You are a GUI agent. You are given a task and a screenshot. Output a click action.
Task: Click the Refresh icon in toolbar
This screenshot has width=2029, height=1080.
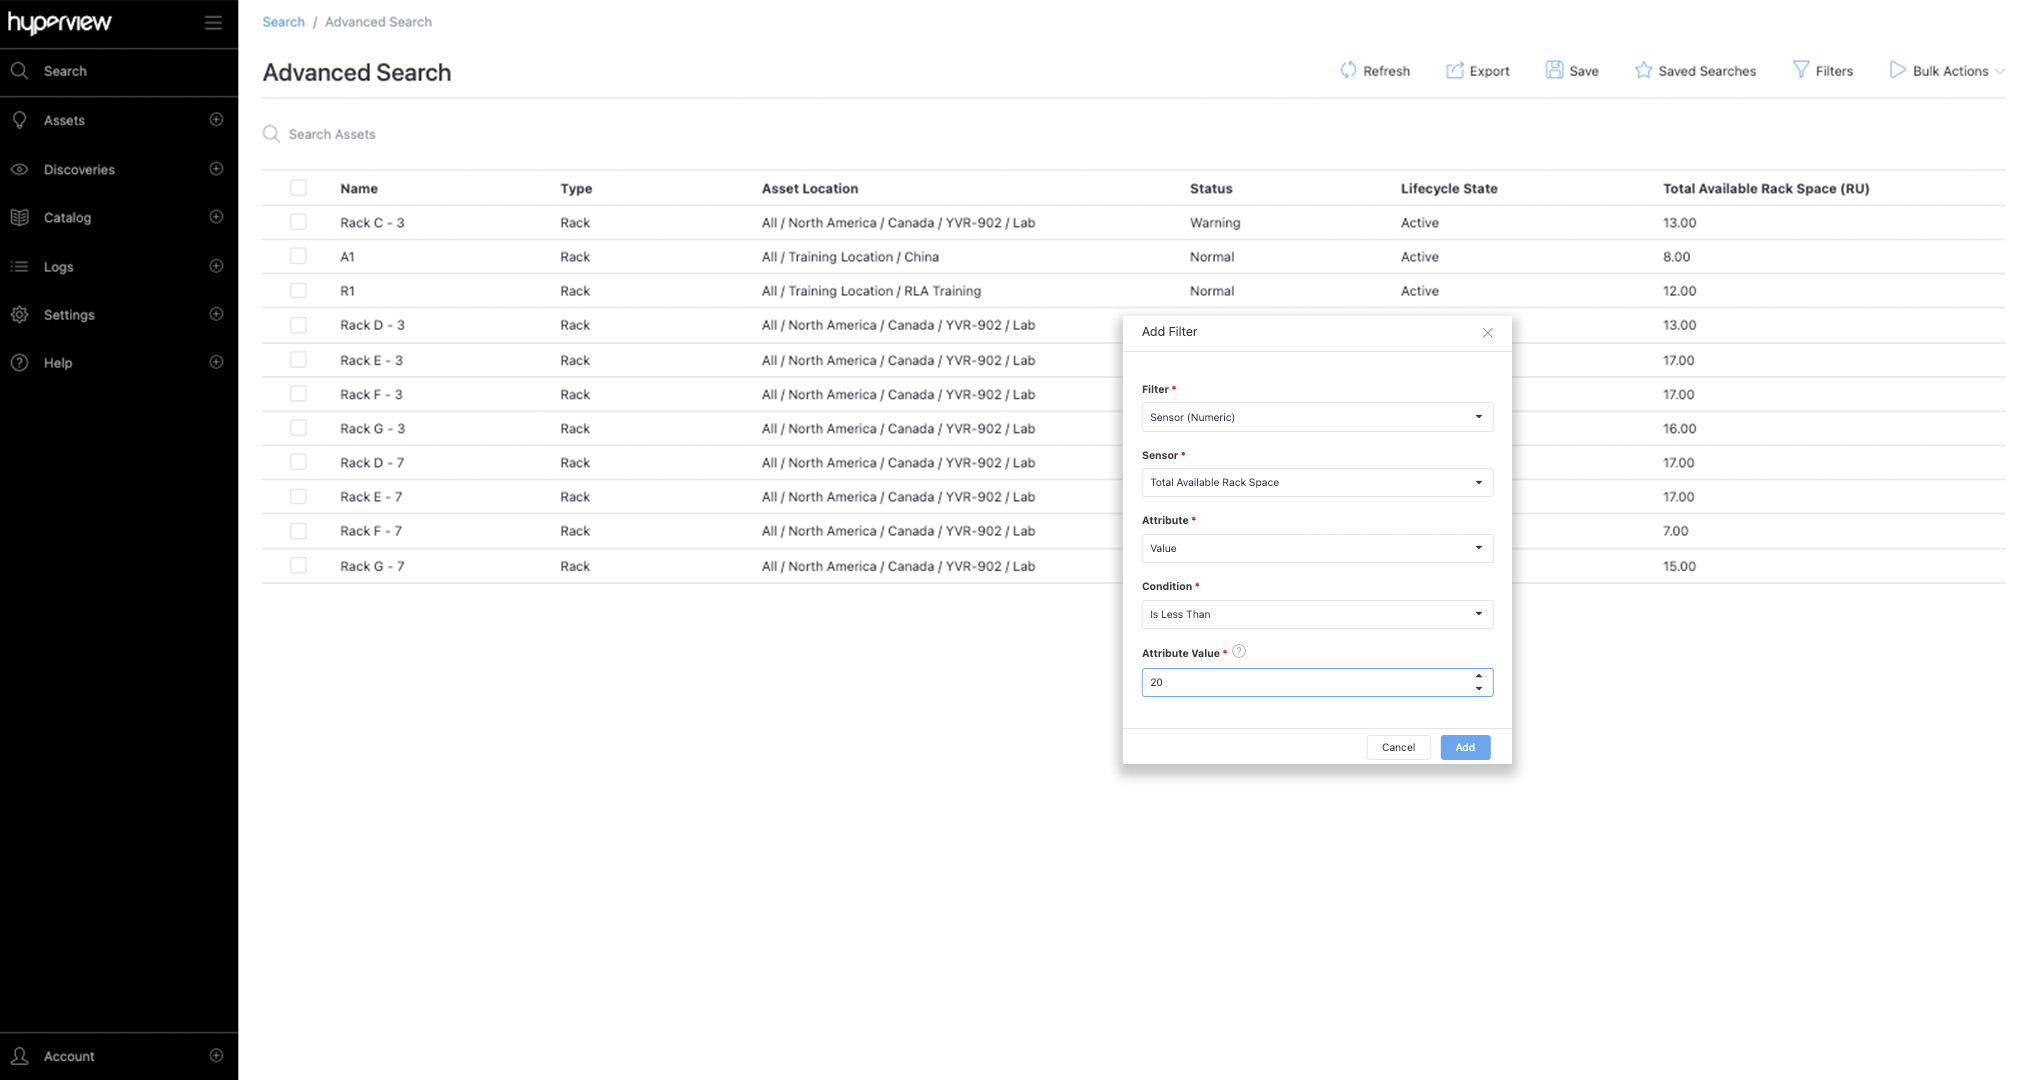coord(1348,70)
